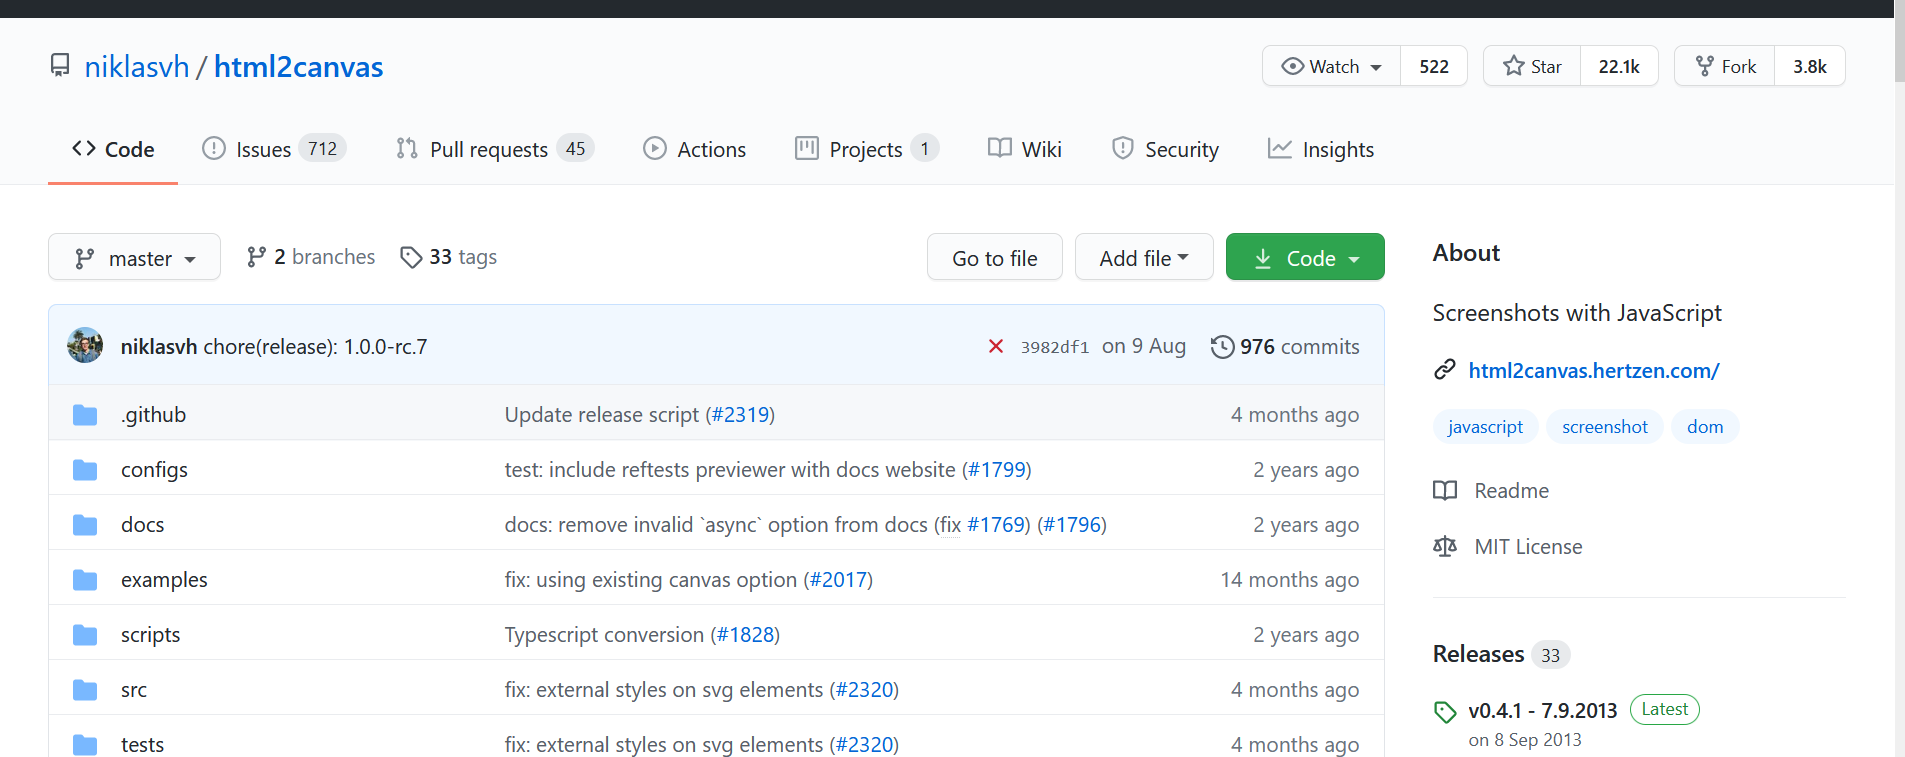Open the src folder

pos(134,690)
